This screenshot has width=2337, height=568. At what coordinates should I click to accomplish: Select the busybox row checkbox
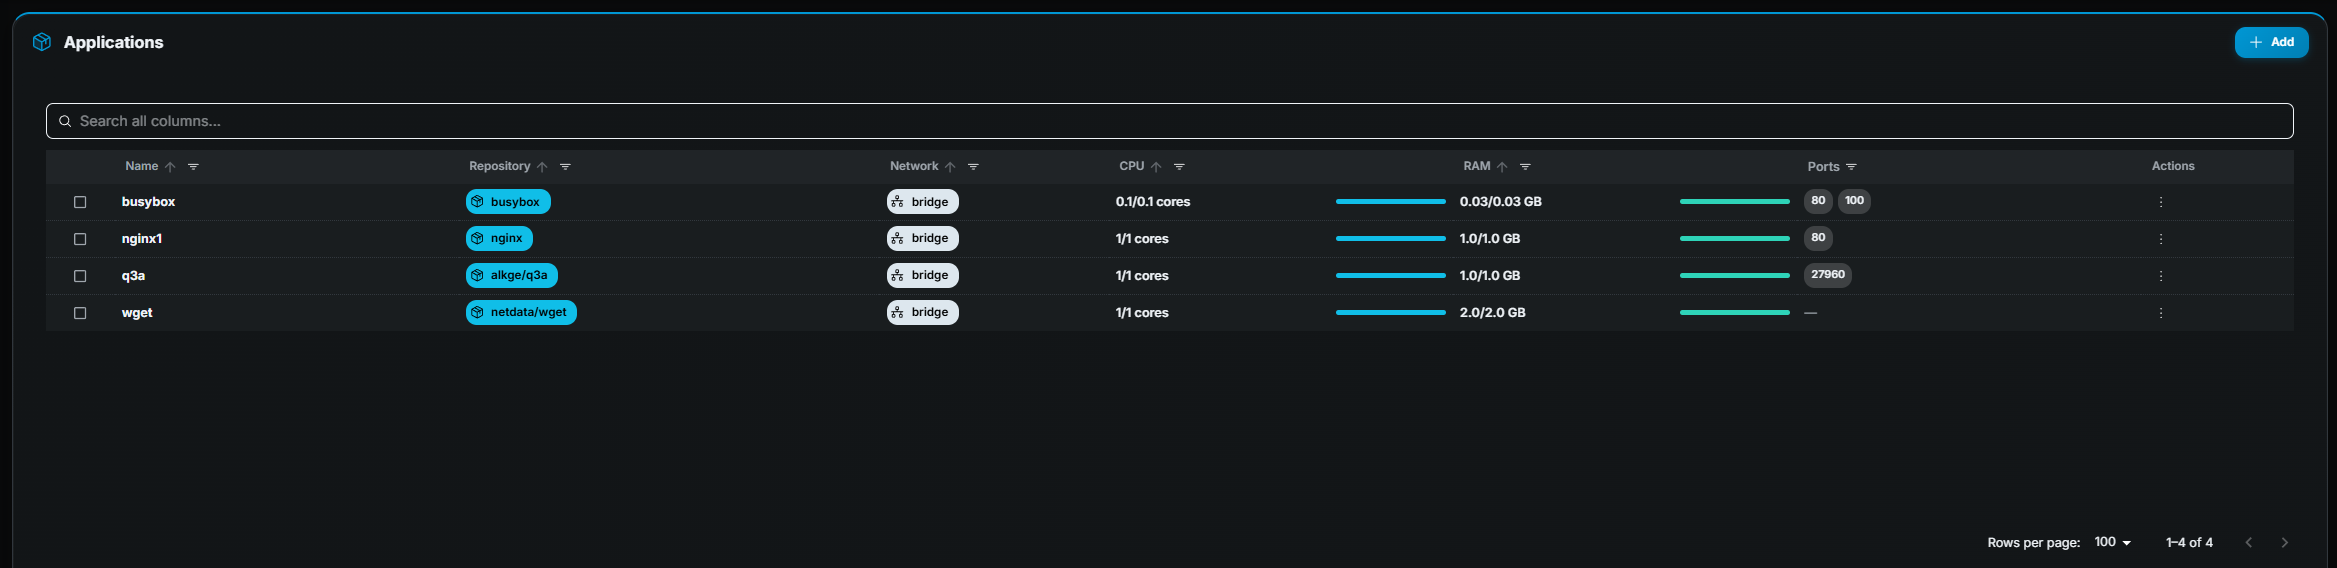click(80, 202)
